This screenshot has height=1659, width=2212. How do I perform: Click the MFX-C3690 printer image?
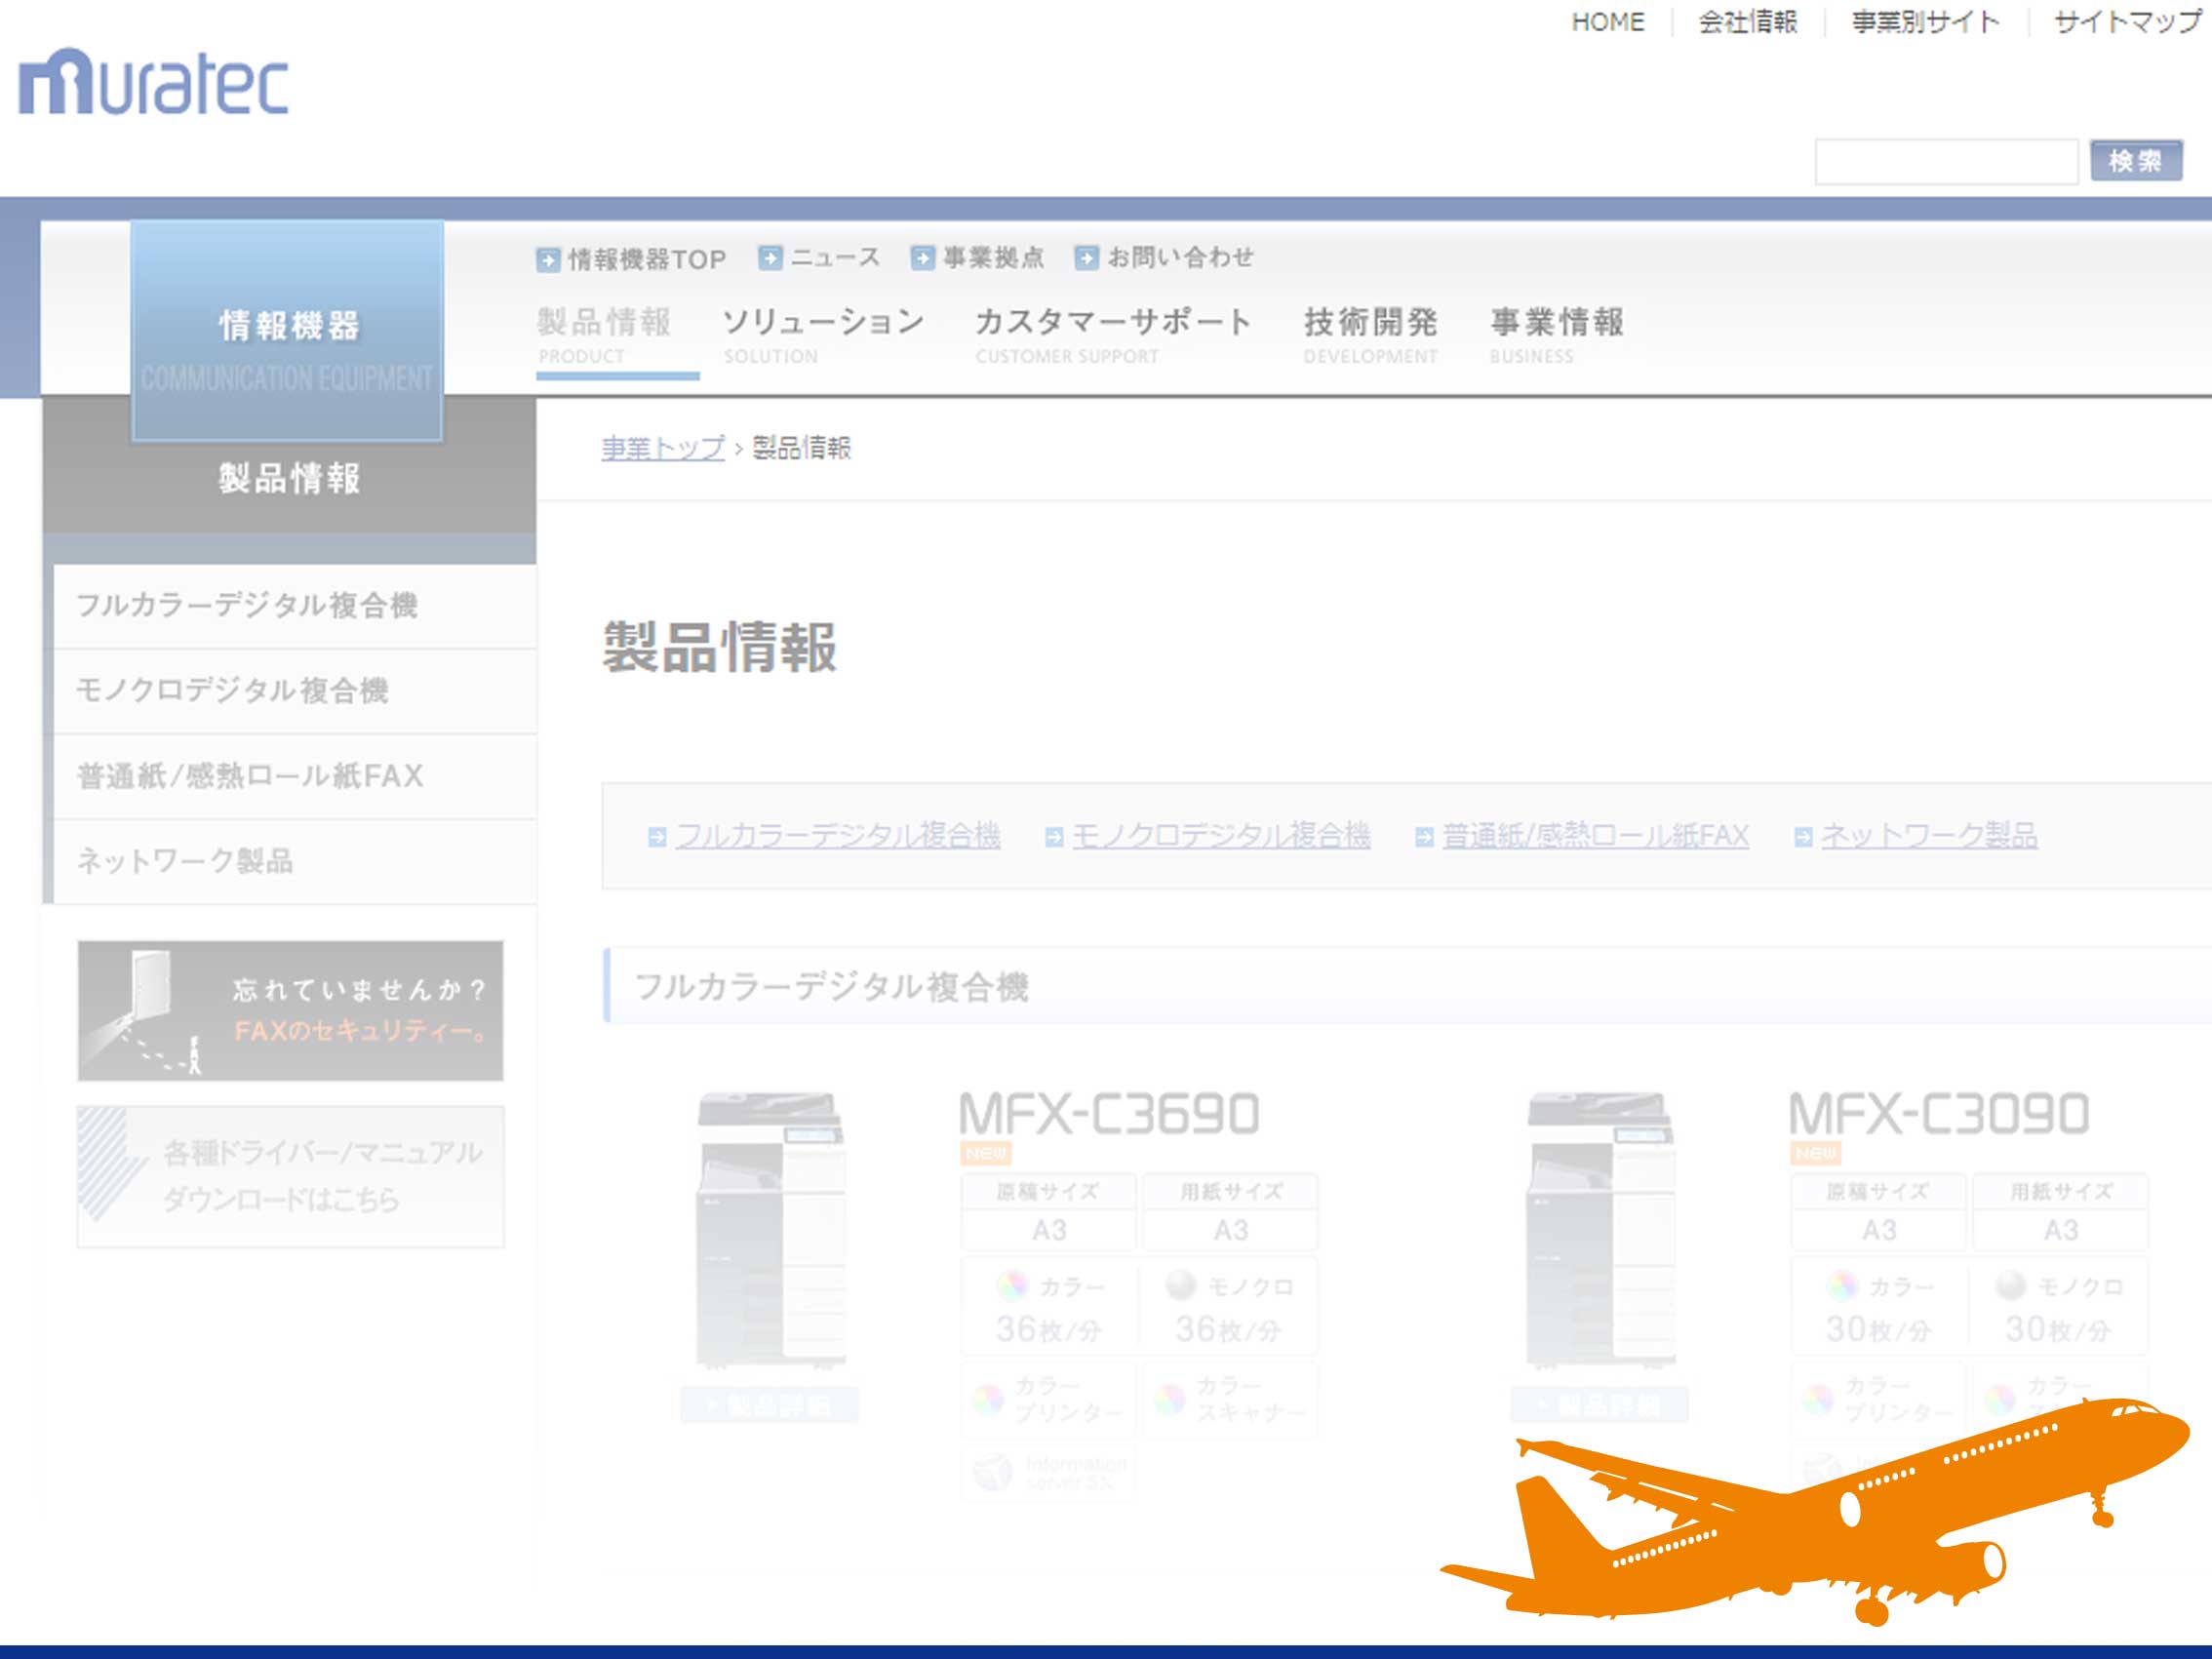(770, 1230)
